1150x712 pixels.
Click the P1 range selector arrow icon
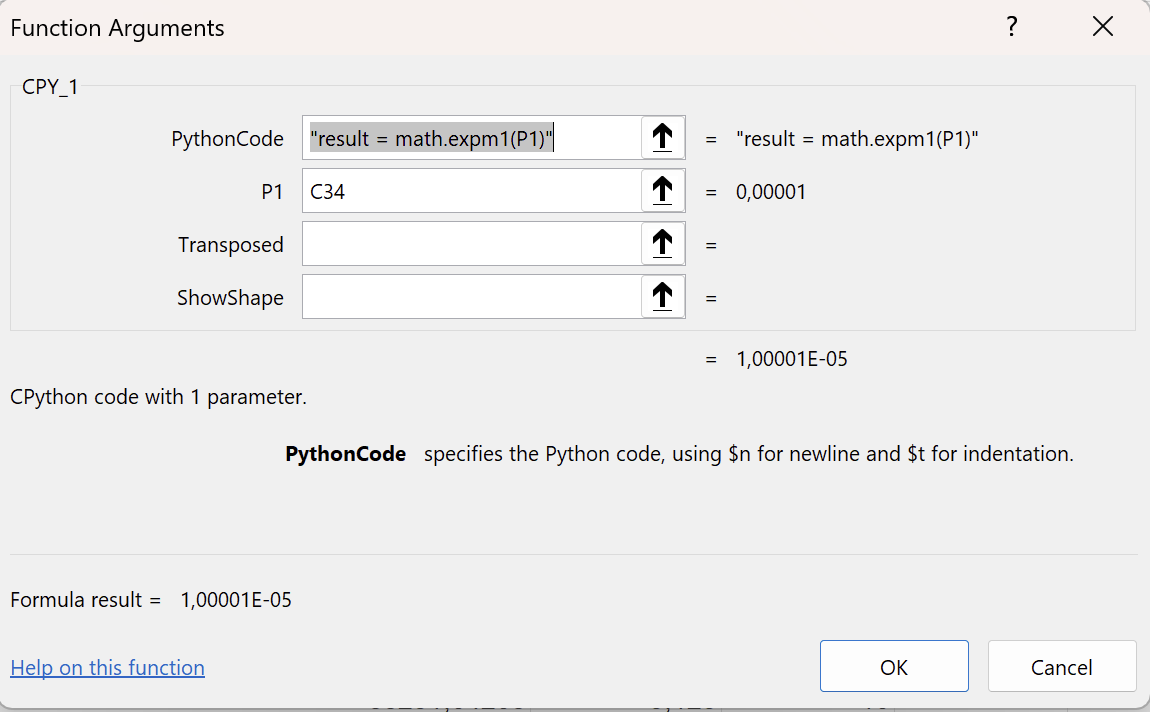[662, 191]
